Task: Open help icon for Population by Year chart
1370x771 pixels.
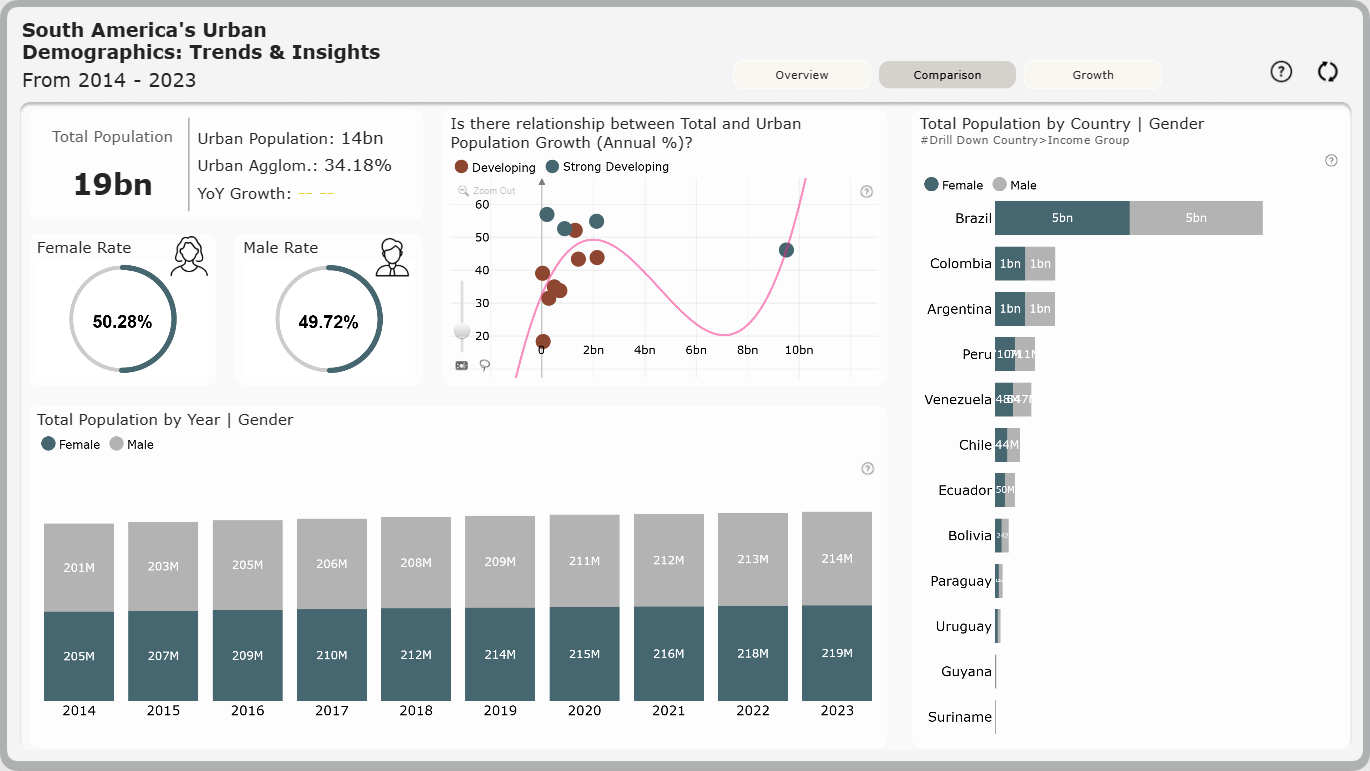Action: click(x=867, y=468)
